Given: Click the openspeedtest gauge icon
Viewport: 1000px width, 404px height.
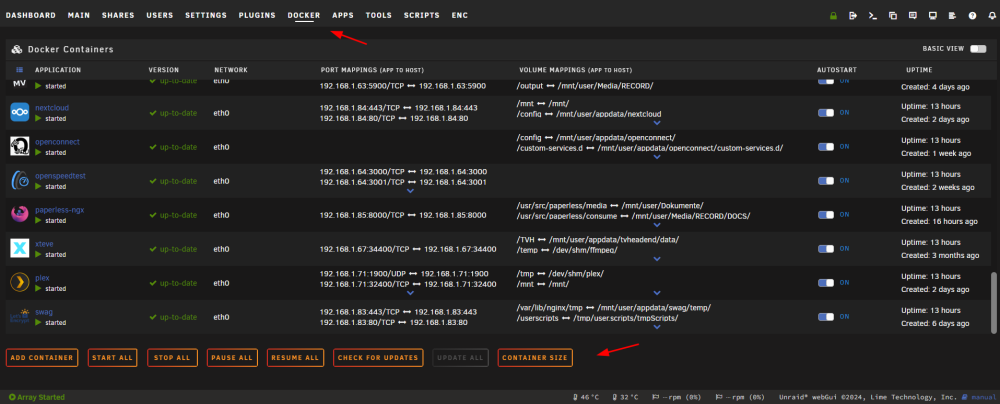Looking at the screenshot, I should pyautogui.click(x=20, y=181).
